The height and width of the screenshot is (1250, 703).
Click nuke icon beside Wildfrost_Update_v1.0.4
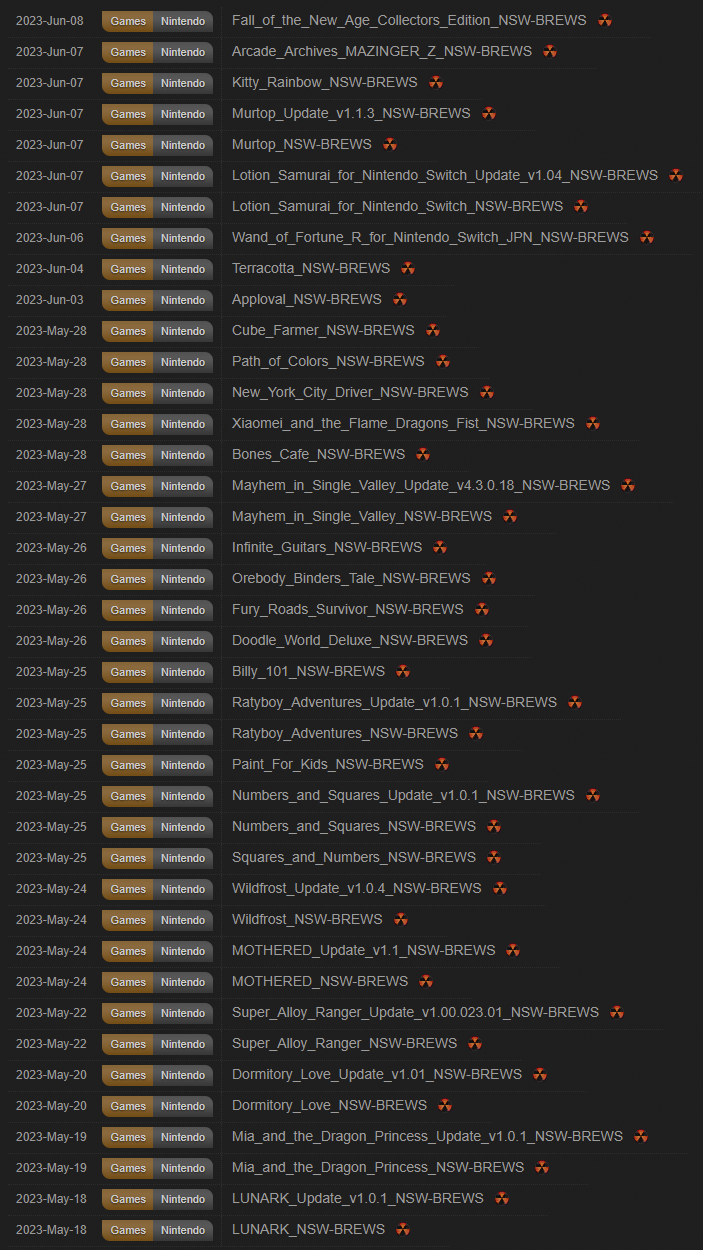[x=500, y=888]
